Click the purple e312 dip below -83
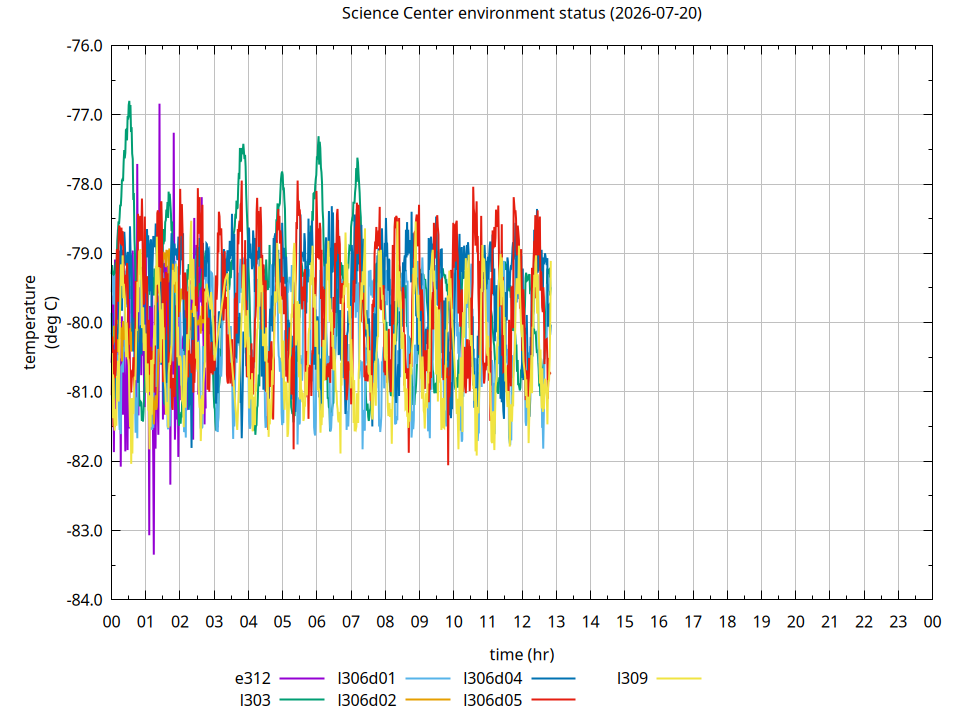 tap(154, 551)
